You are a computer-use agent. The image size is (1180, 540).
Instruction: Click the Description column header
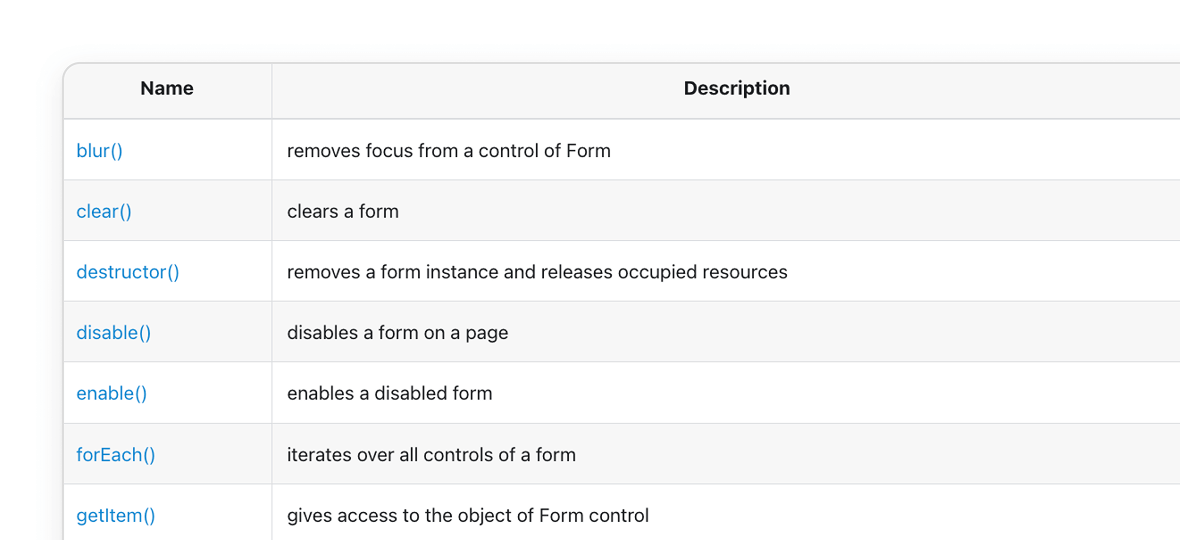coord(736,89)
